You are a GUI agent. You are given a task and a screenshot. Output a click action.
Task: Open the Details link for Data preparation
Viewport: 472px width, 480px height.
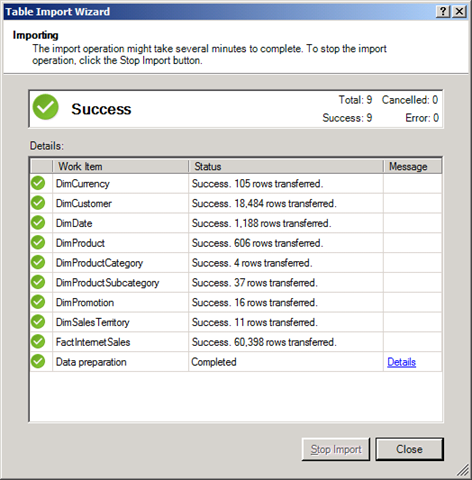[401, 362]
